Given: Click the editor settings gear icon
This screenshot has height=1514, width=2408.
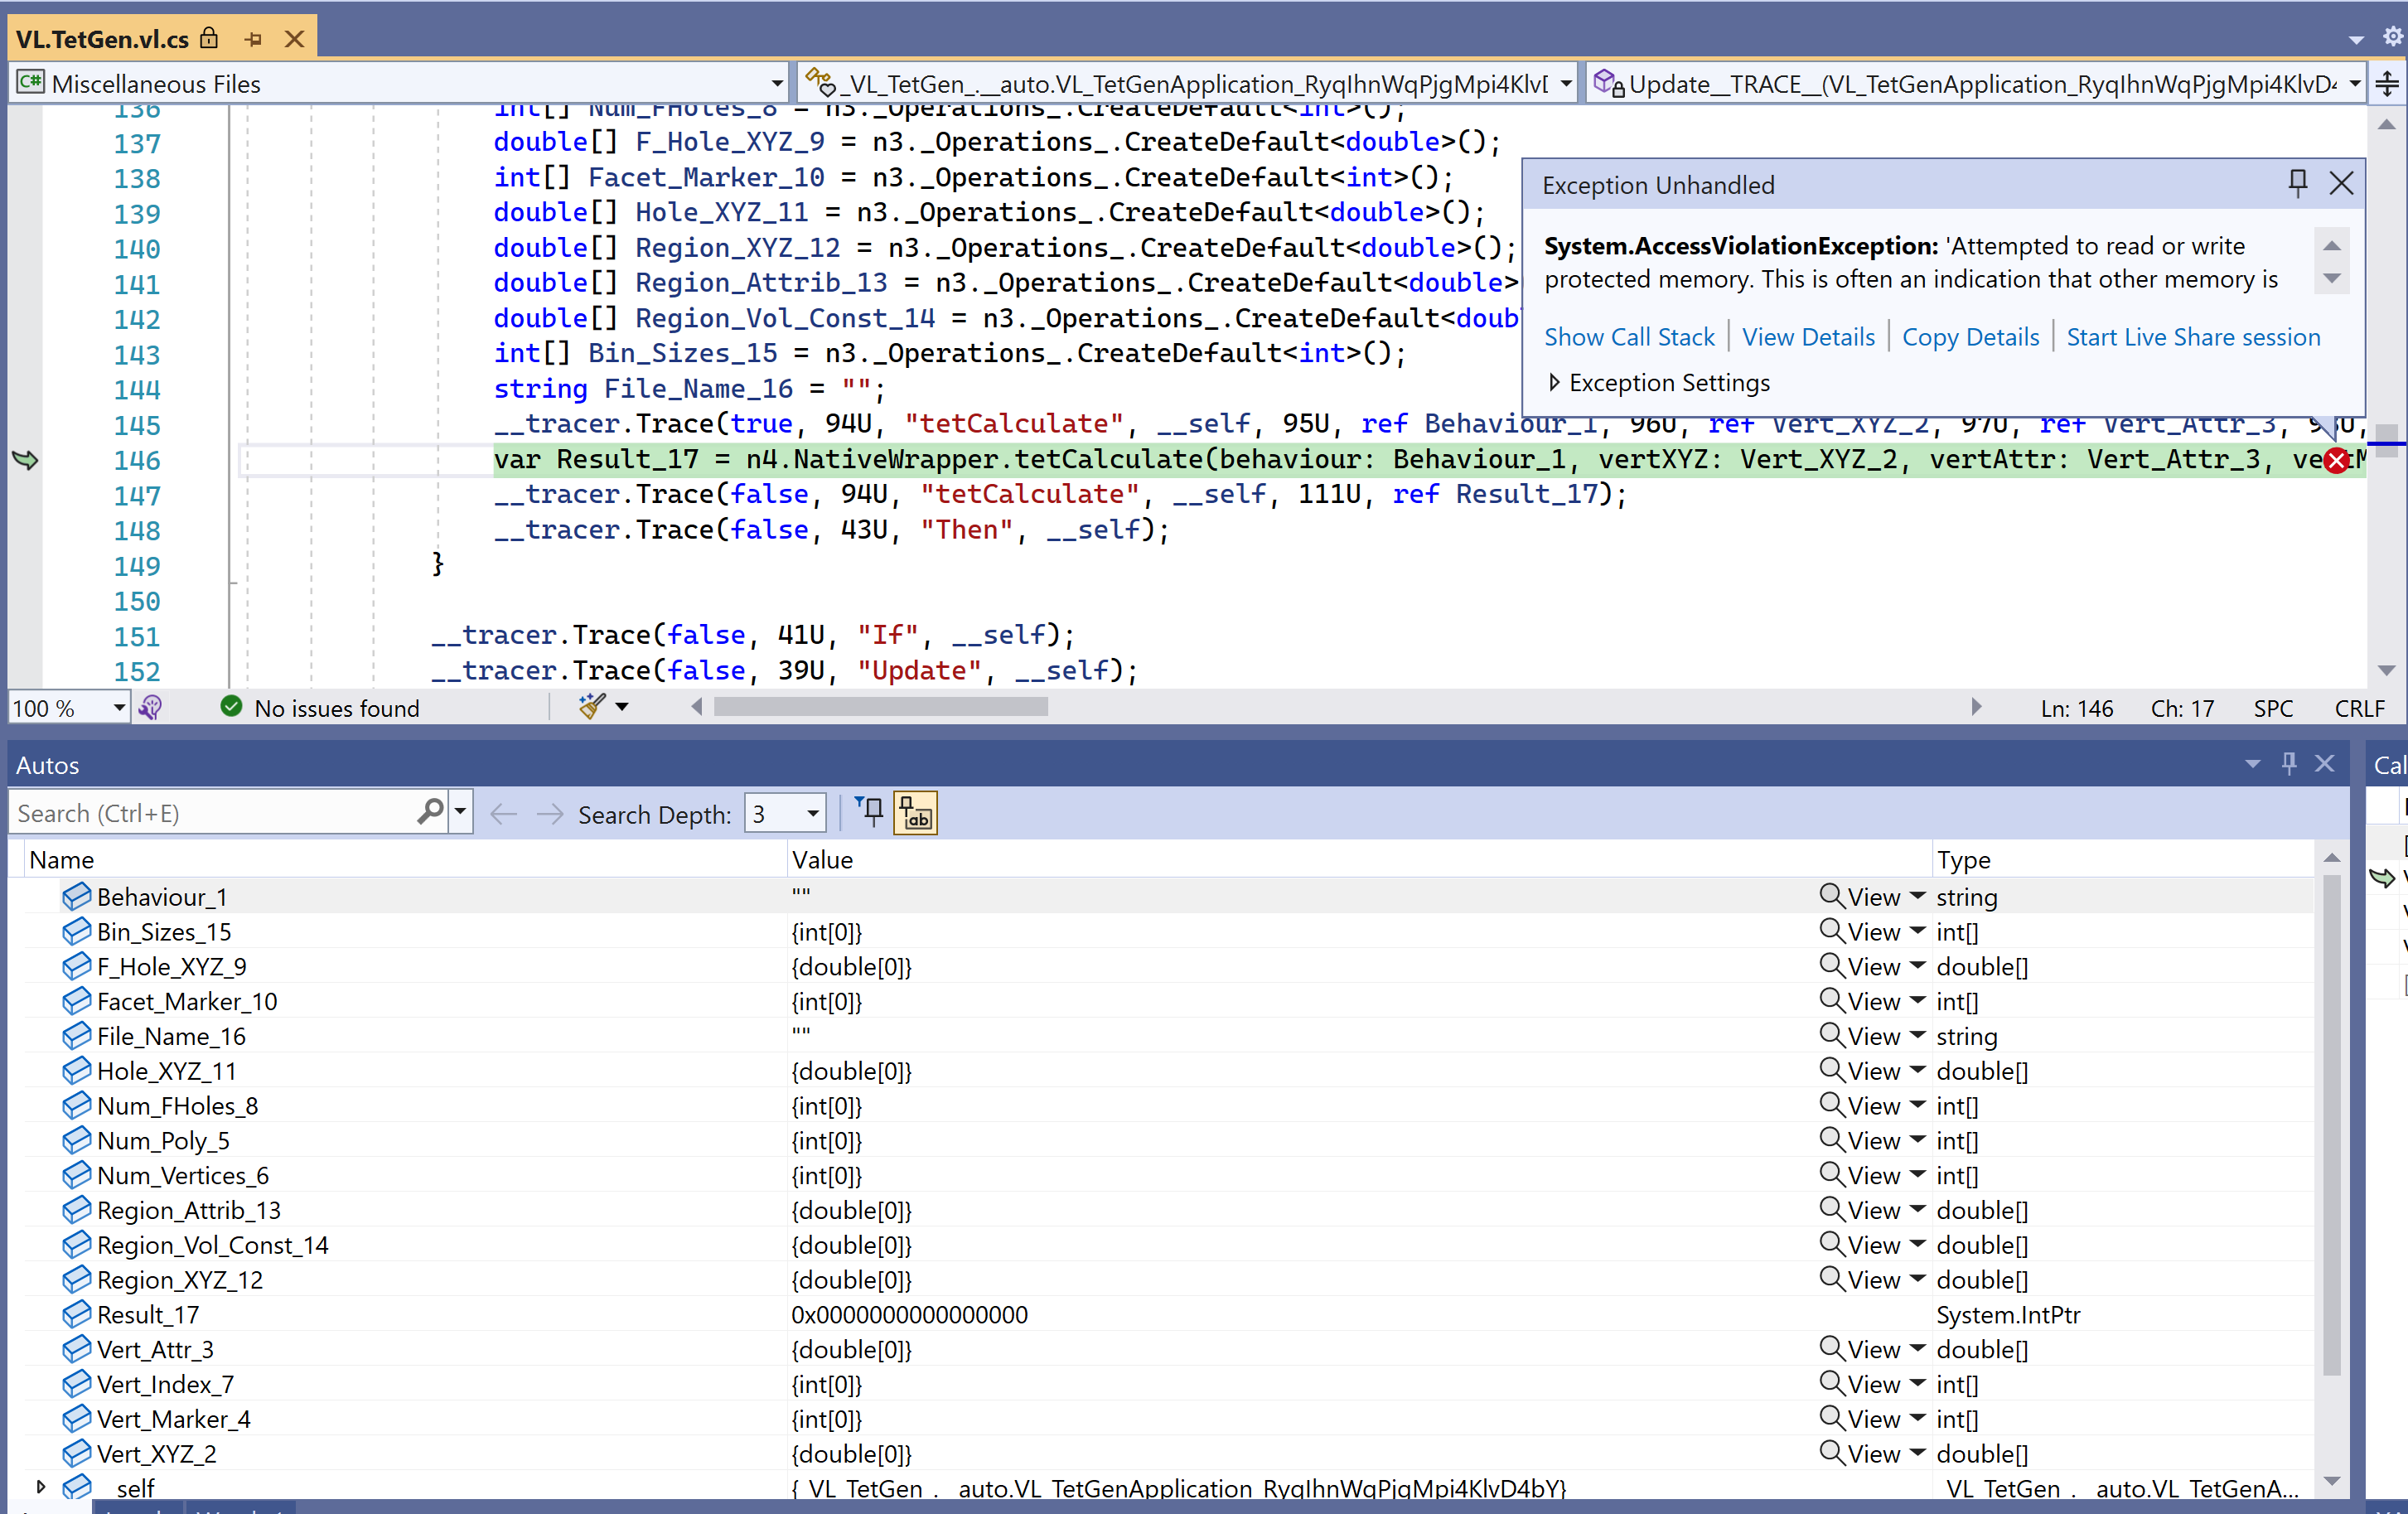Looking at the screenshot, I should [2392, 37].
